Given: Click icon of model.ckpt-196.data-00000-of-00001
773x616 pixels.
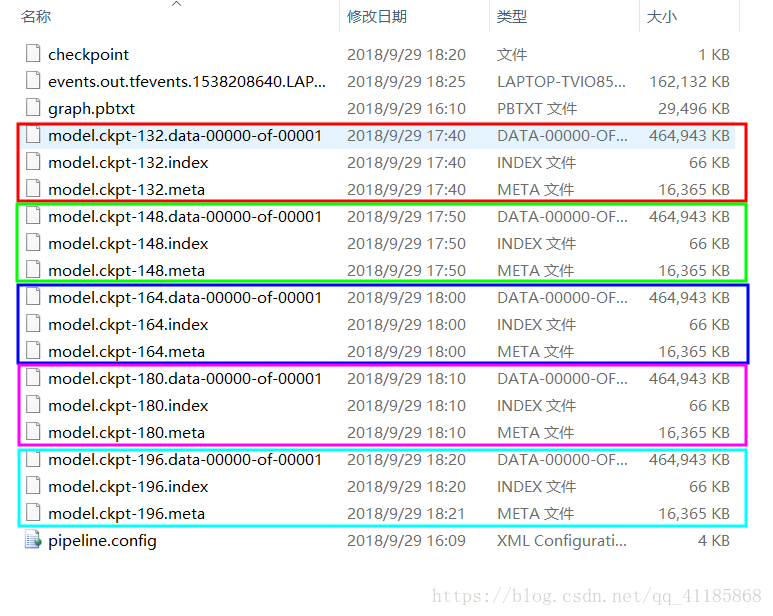Looking at the screenshot, I should pyautogui.click(x=33, y=459).
